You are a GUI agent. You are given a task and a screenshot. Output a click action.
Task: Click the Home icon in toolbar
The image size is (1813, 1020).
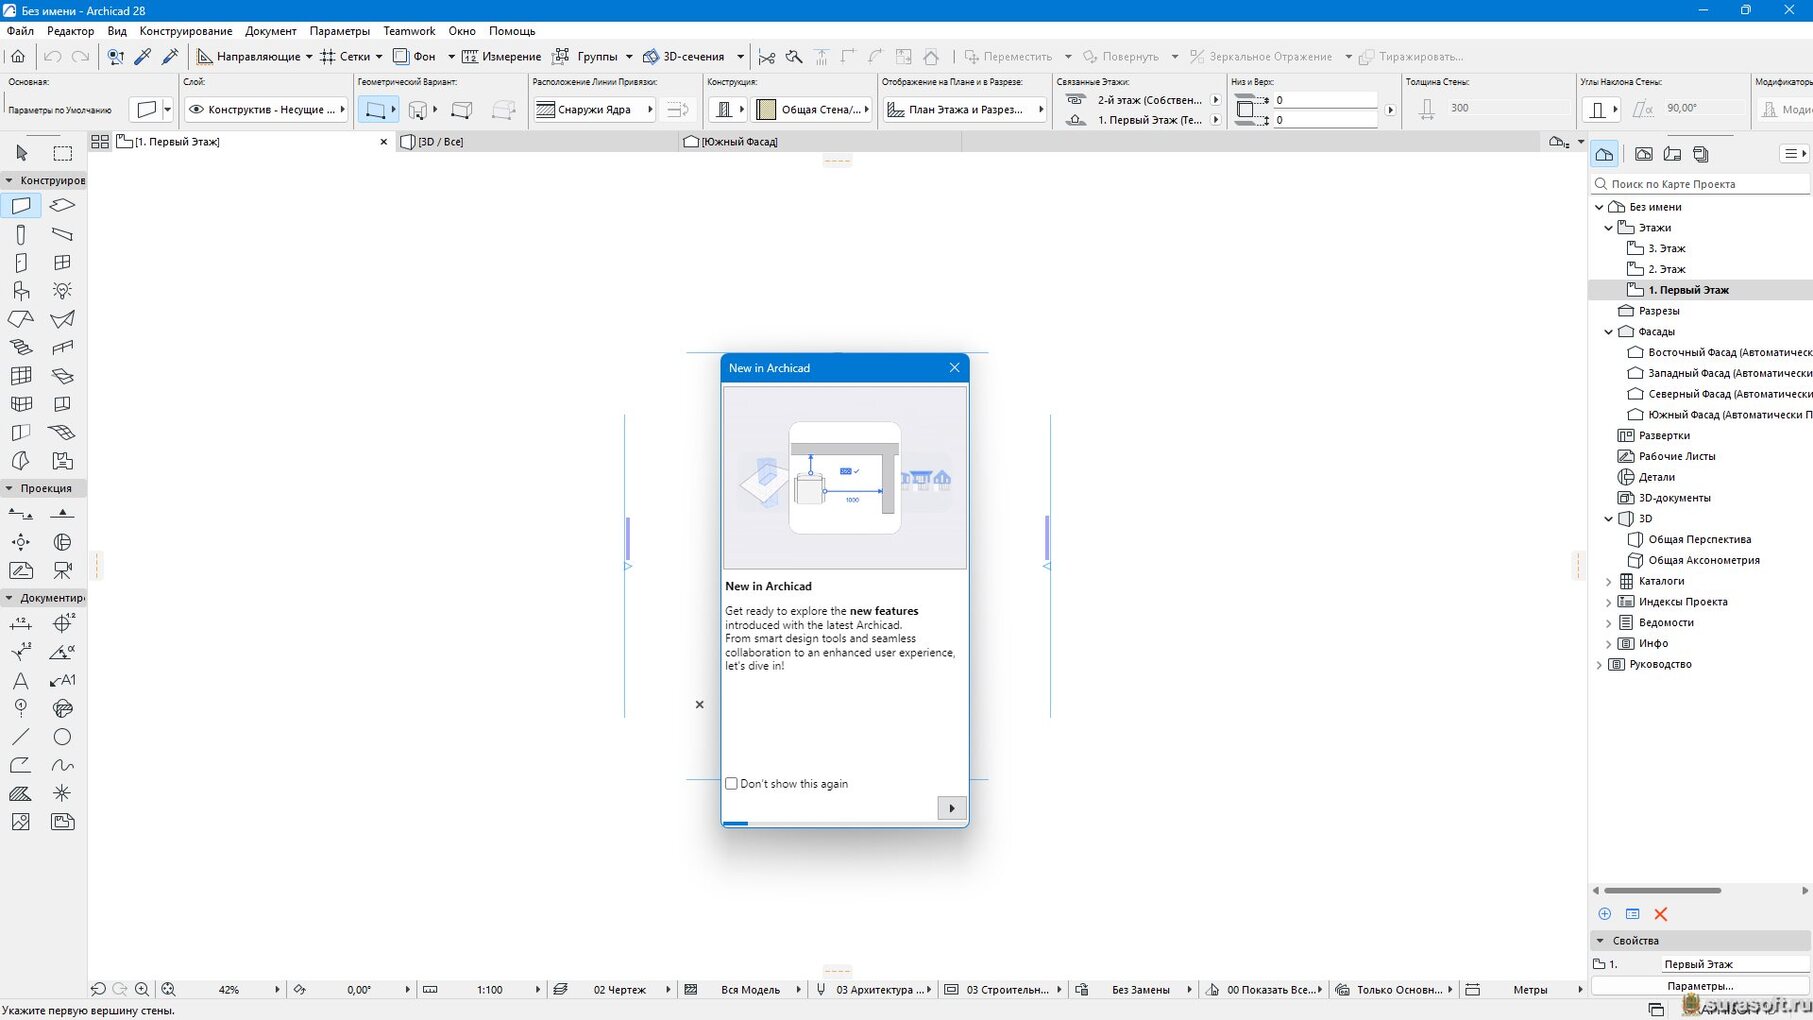tap(18, 56)
